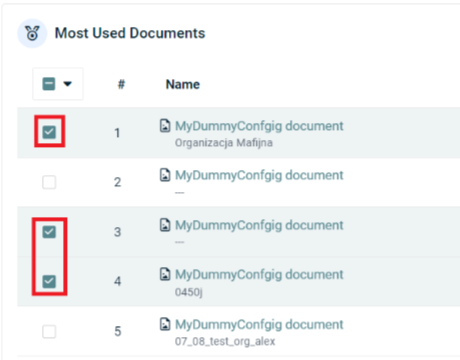
Task: Click the document icon in row 5
Action: (x=165, y=324)
